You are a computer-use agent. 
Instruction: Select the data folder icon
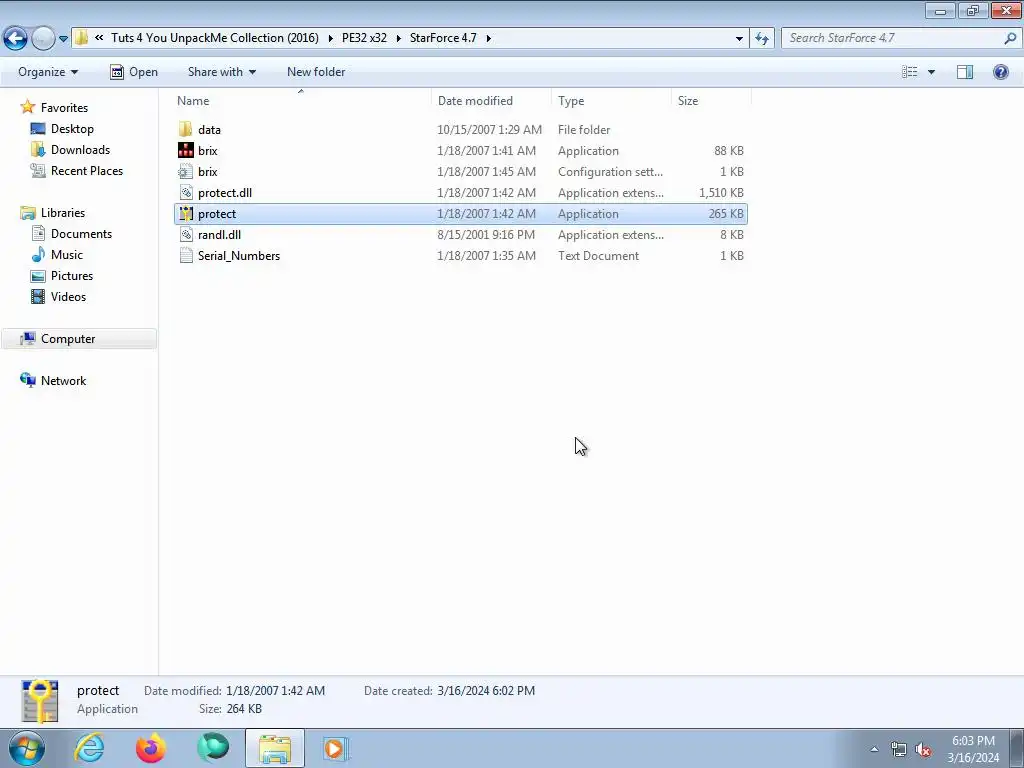(185, 129)
